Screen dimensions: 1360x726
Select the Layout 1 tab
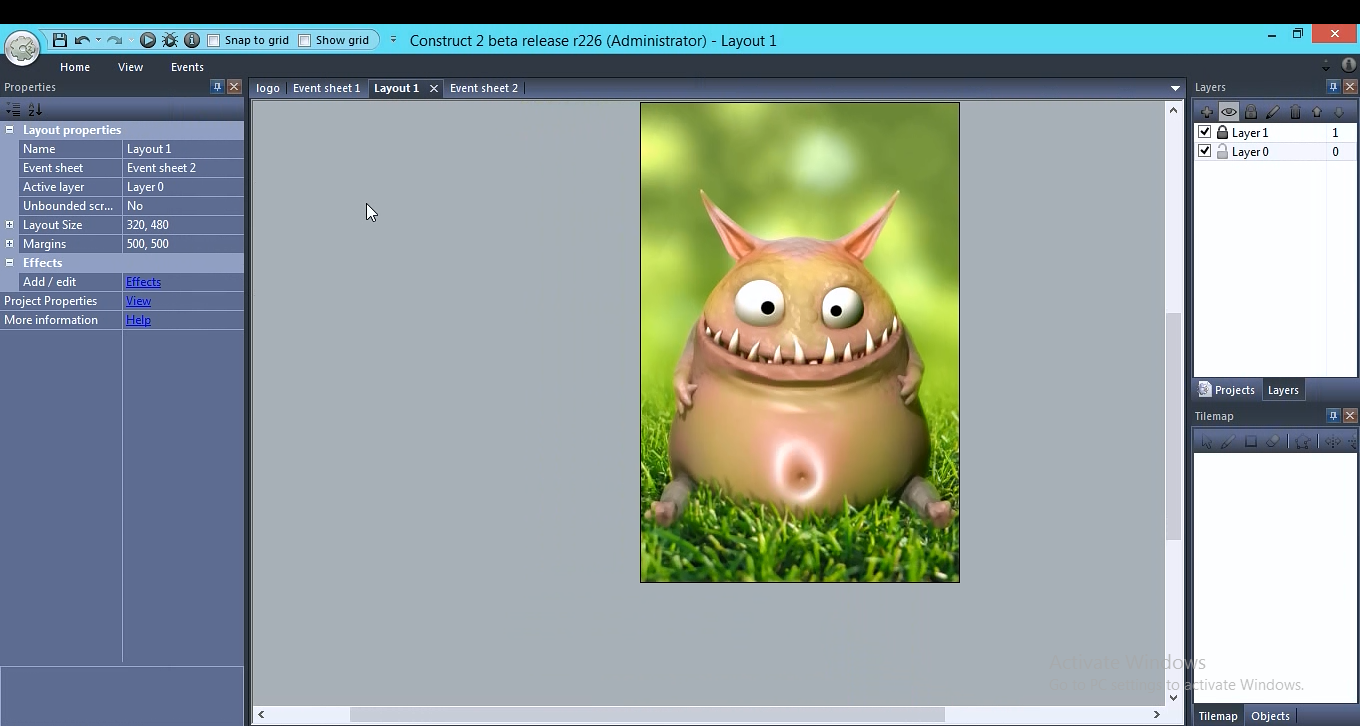396,88
